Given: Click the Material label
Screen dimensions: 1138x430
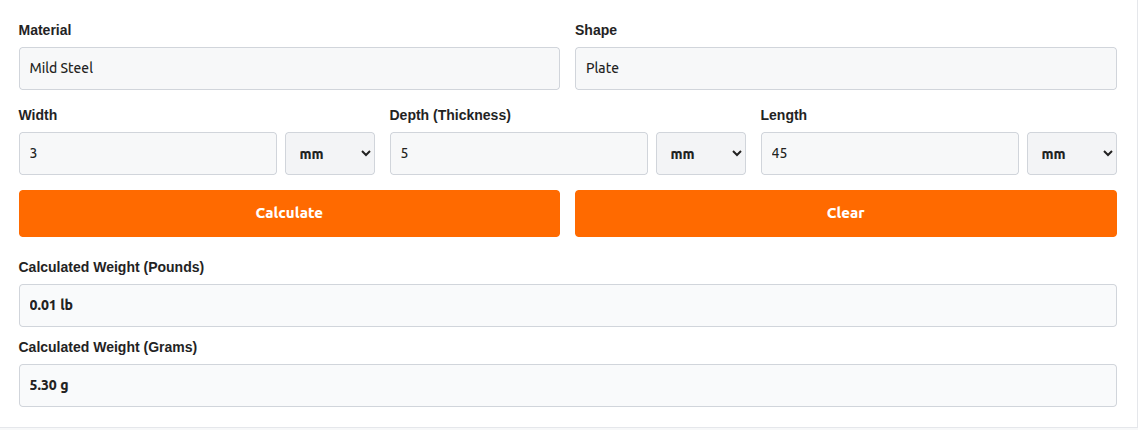Looking at the screenshot, I should 45,30.
